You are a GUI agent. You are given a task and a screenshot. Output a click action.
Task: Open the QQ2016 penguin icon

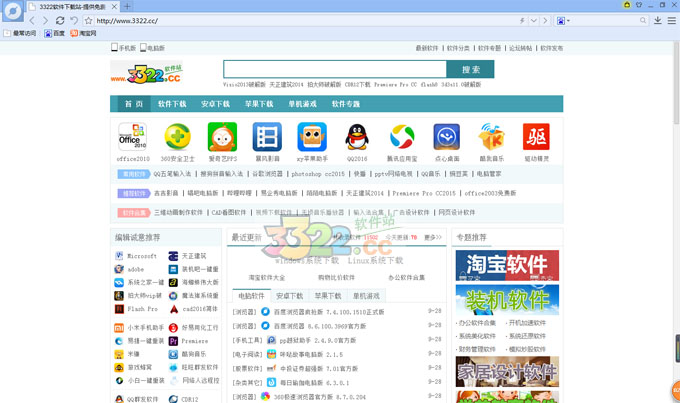(x=357, y=137)
